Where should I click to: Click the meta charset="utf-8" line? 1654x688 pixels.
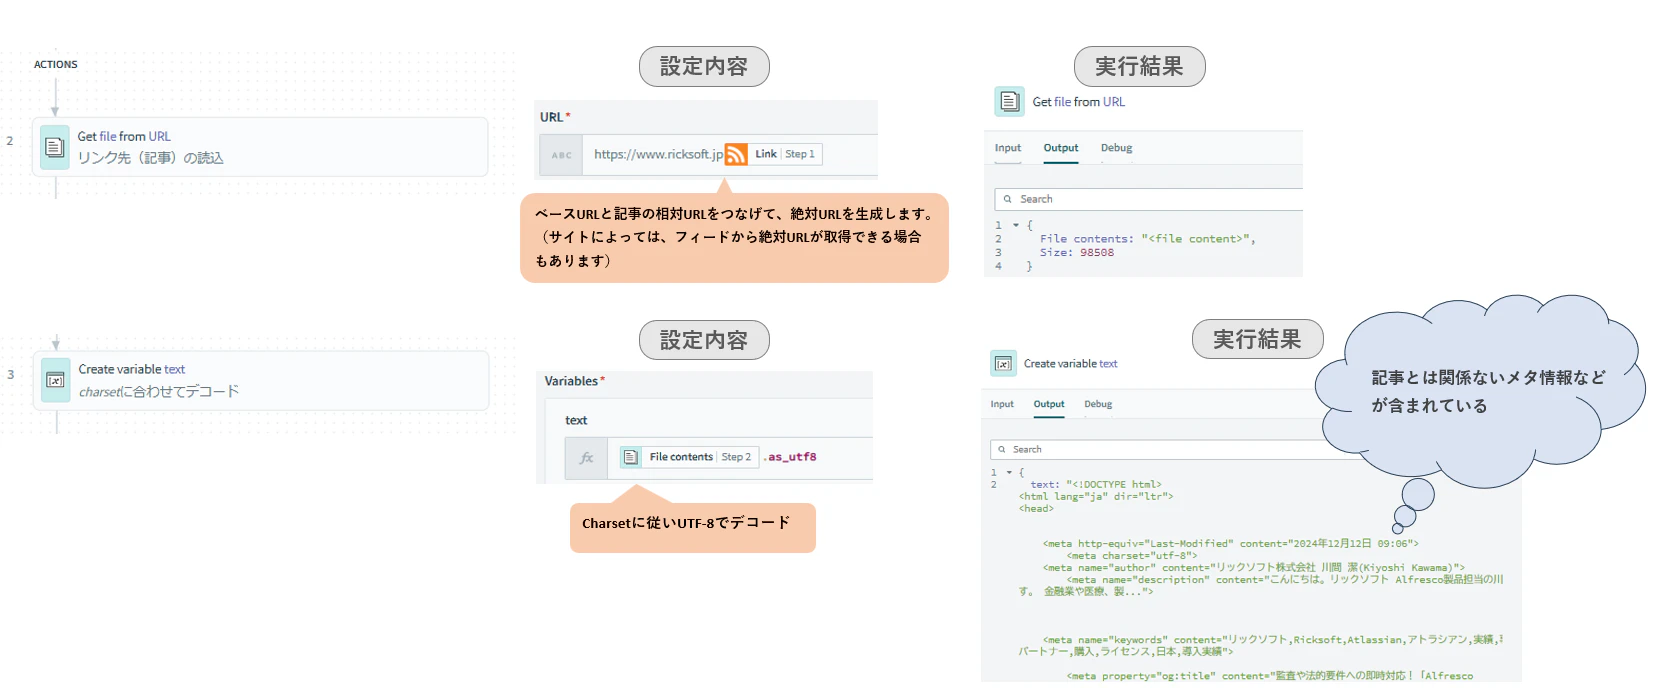(x=1132, y=556)
